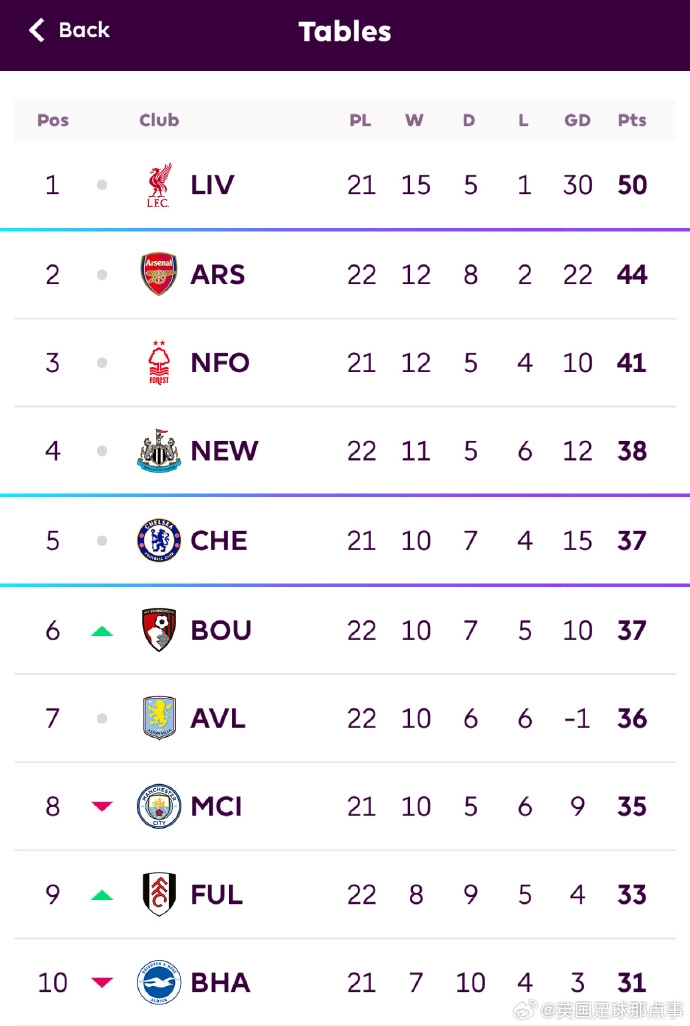Screen dimensions: 690x1026
Task: Click the Pts column header
Action: (x=632, y=120)
